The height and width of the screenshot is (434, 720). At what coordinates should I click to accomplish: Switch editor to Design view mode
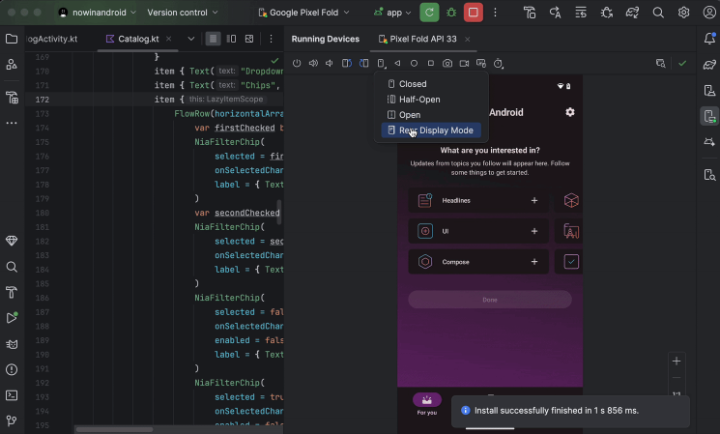[x=249, y=39]
